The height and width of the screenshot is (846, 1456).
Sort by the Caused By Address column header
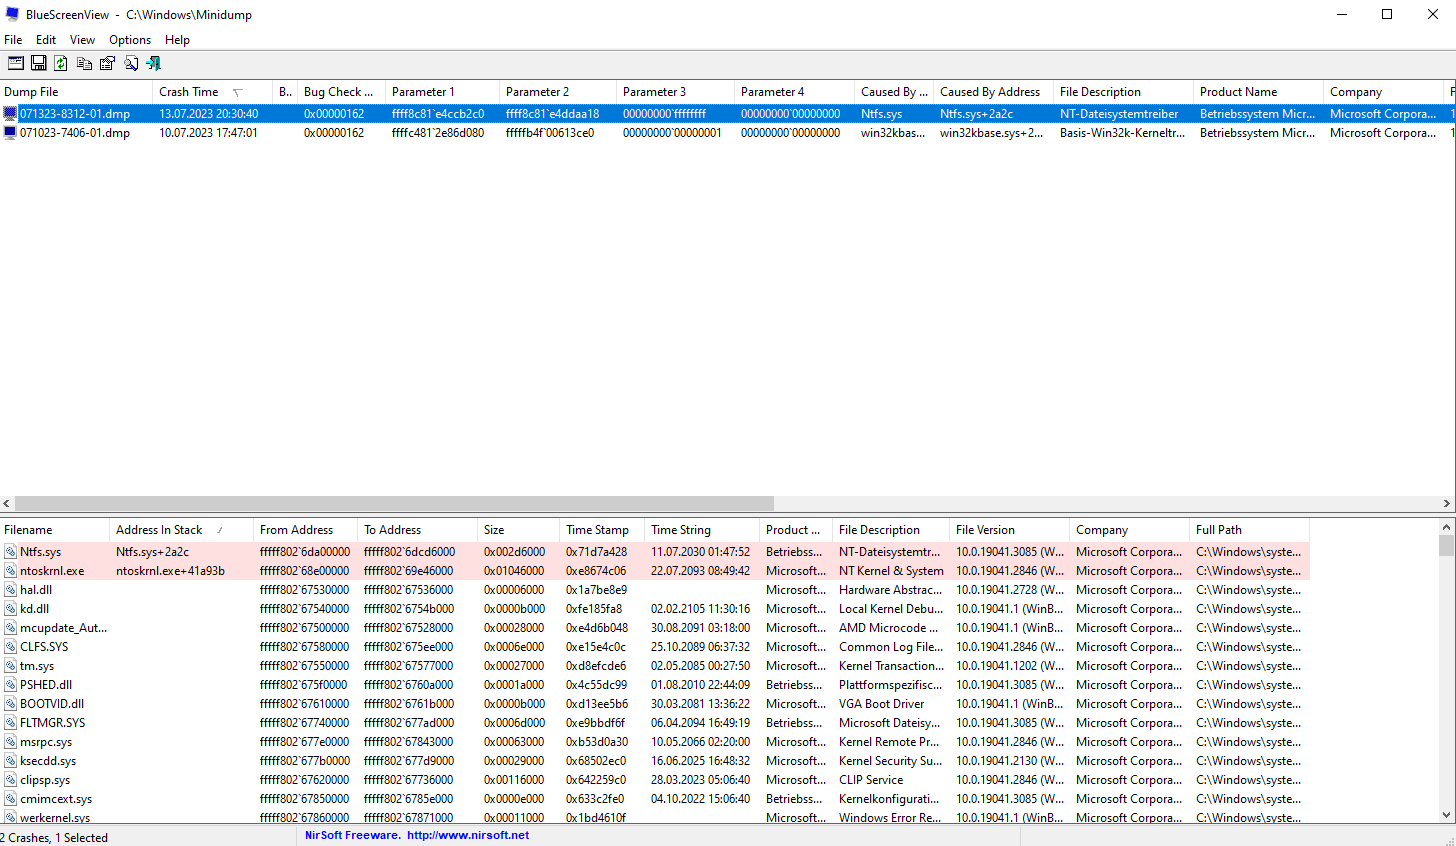(993, 92)
